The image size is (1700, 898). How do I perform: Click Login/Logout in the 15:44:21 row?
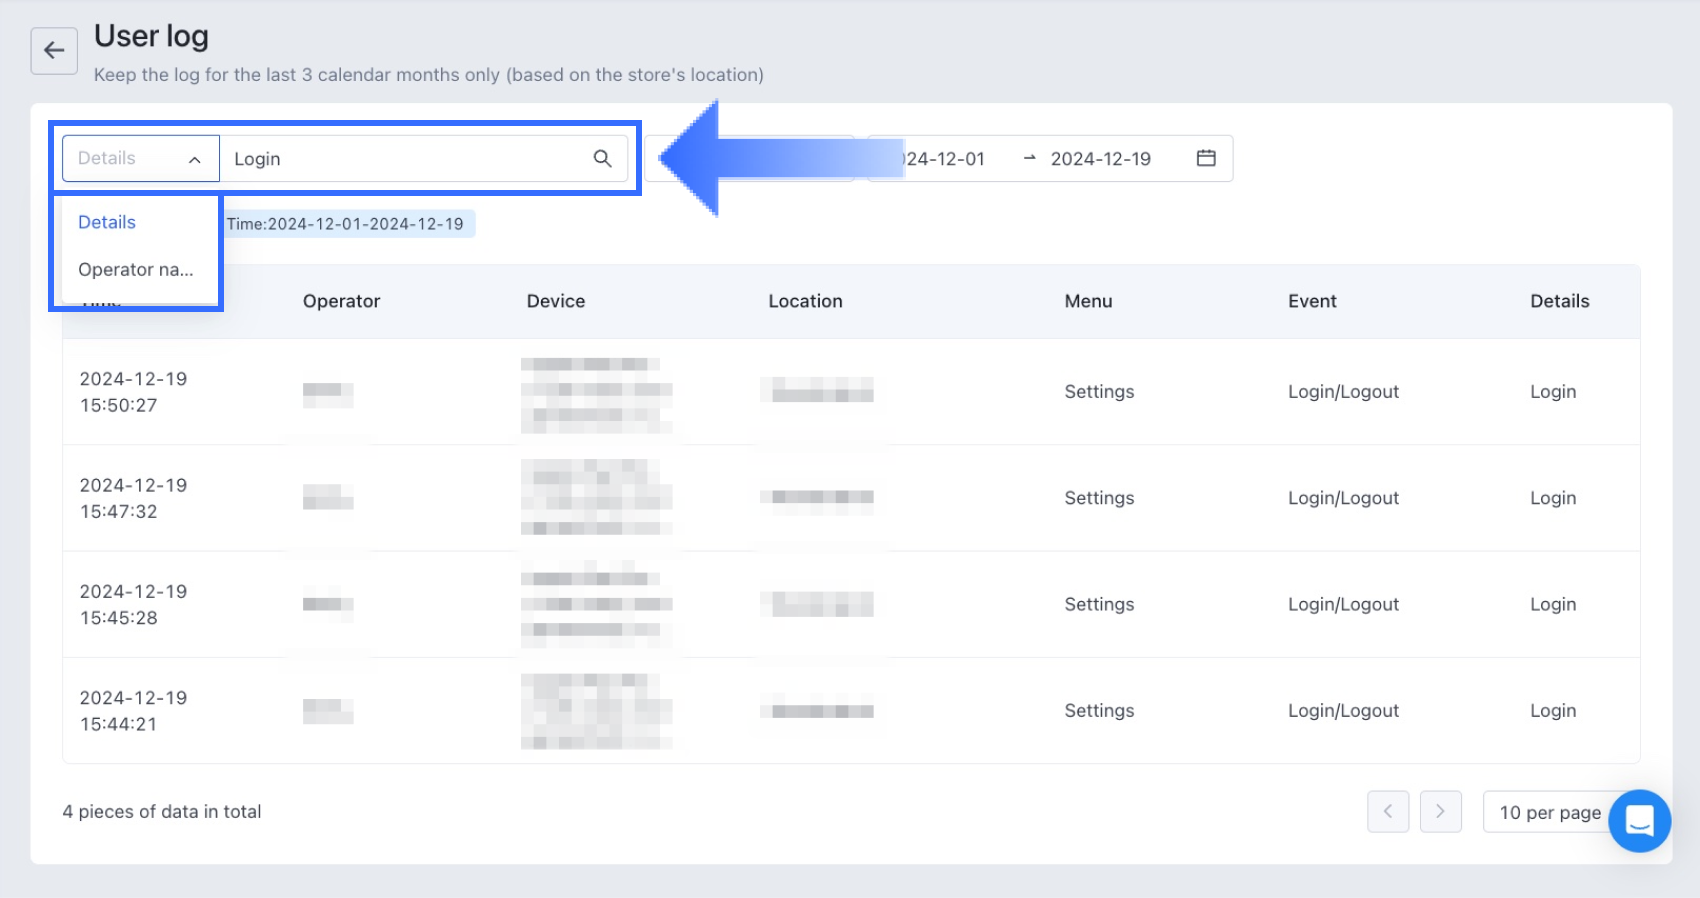click(x=1343, y=711)
